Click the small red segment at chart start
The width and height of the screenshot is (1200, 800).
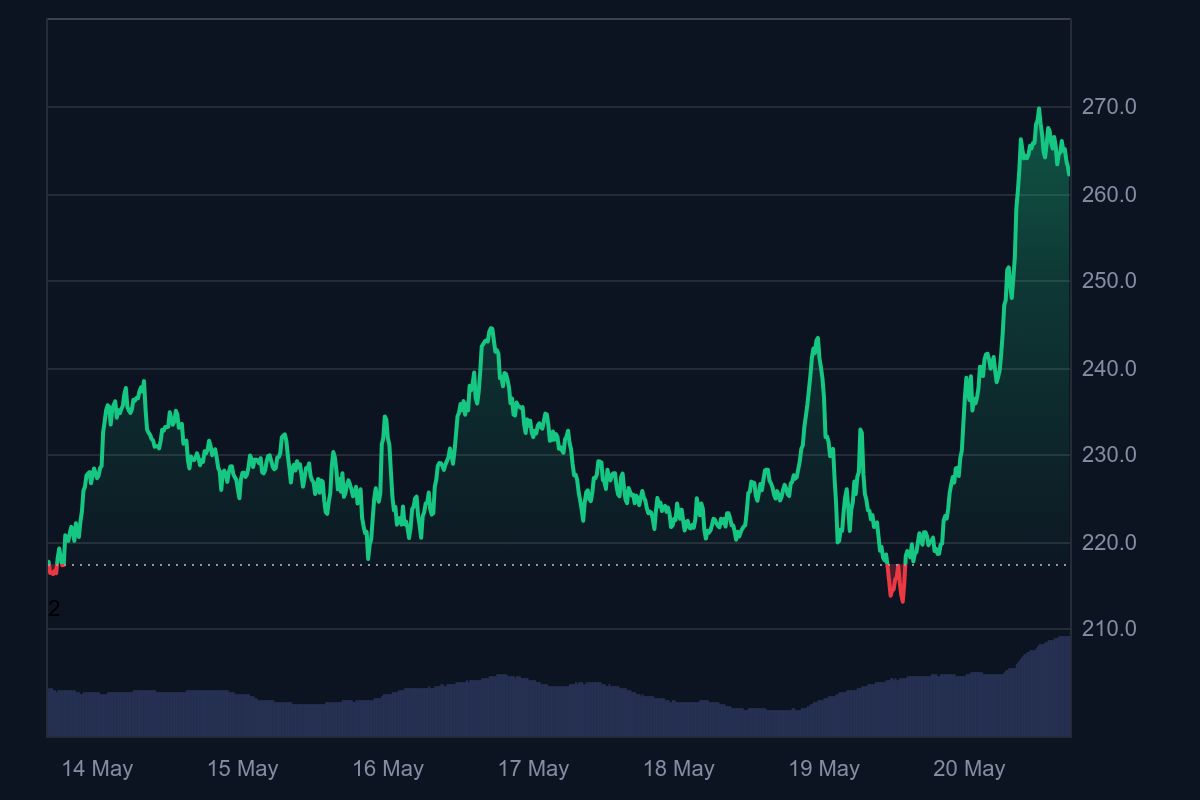53,570
